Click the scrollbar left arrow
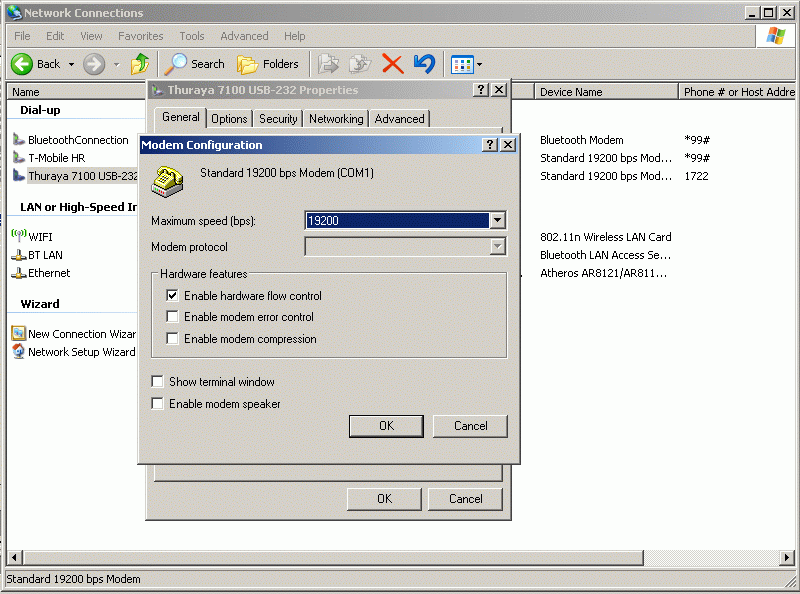This screenshot has width=800, height=594. click(x=15, y=558)
